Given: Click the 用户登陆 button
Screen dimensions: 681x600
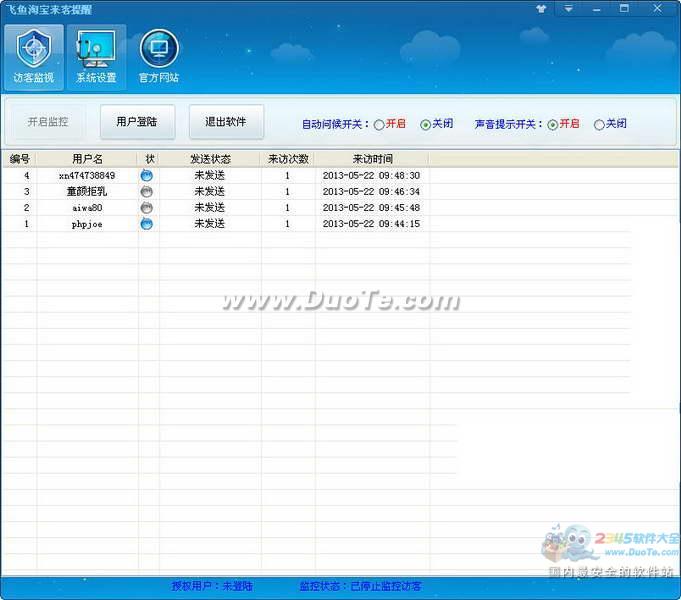Looking at the screenshot, I should click(x=137, y=122).
